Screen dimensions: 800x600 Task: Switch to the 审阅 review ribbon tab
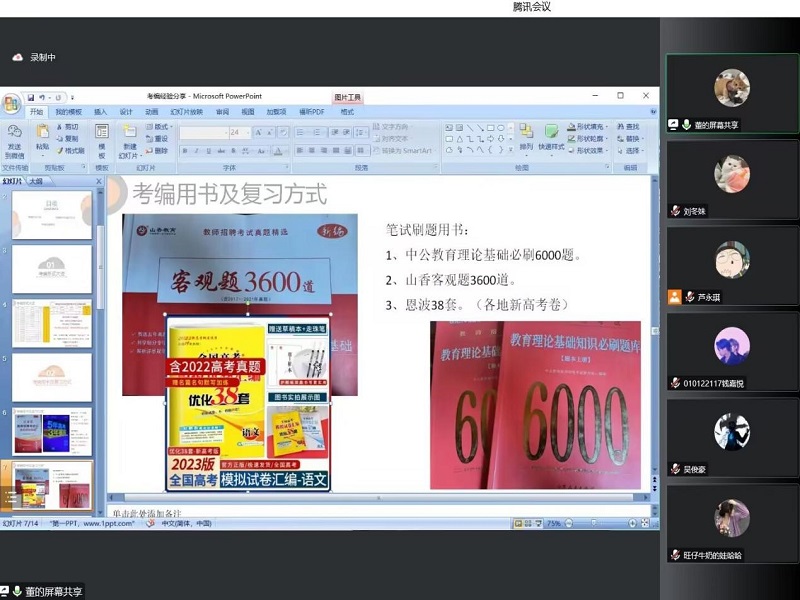[222, 112]
